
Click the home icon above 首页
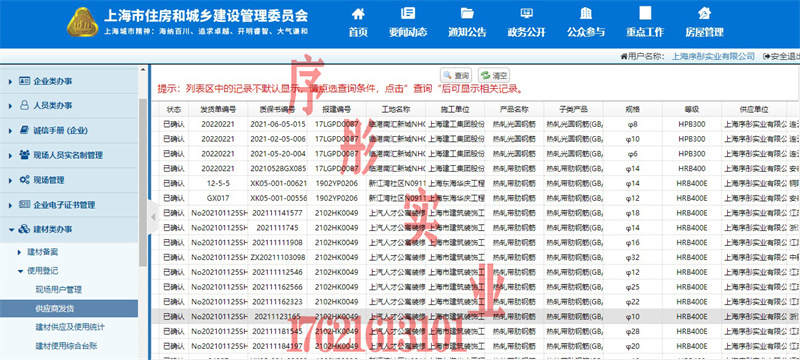click(358, 13)
